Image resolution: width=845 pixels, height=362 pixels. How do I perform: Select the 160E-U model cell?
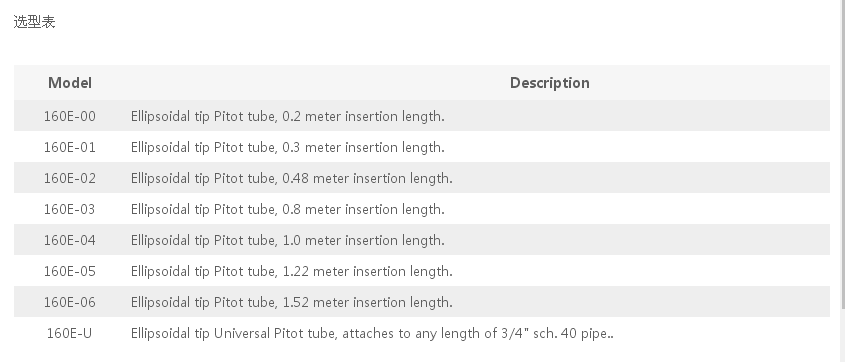tap(70, 333)
